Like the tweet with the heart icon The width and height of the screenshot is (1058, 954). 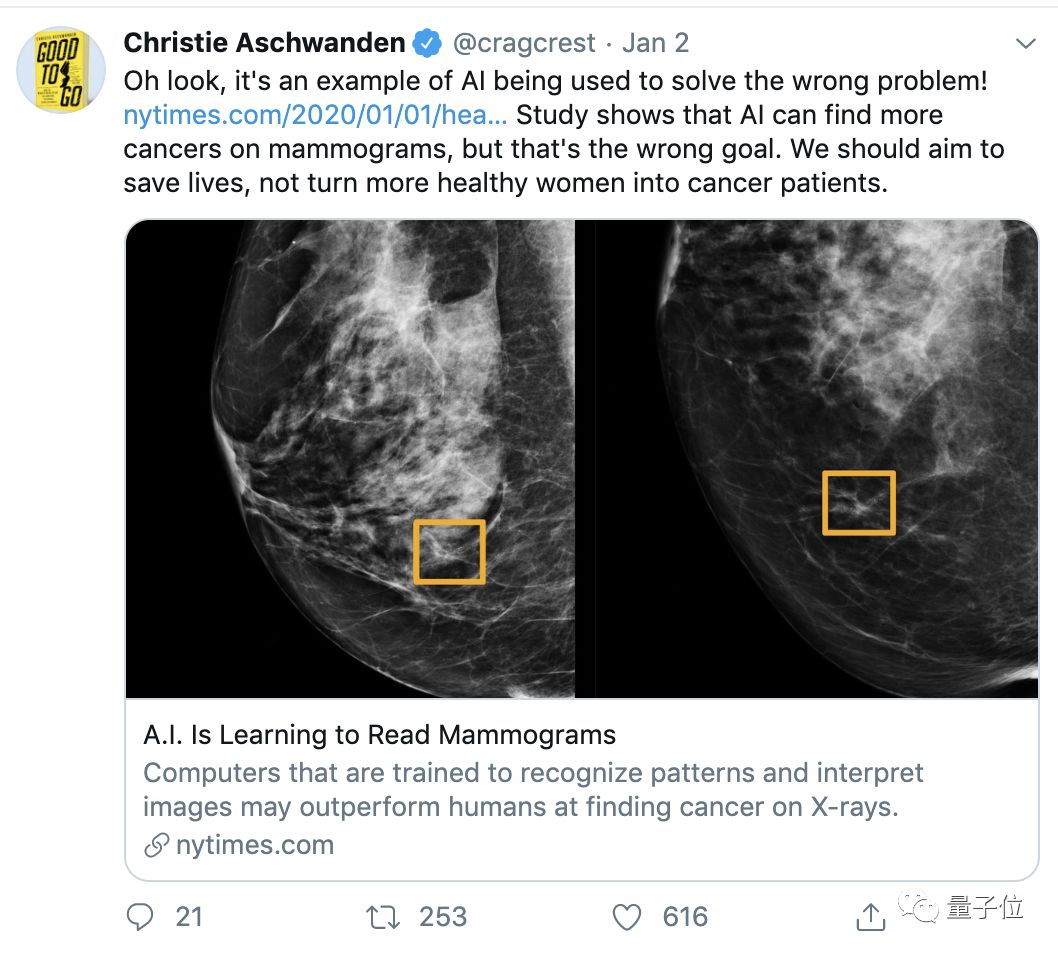click(626, 916)
